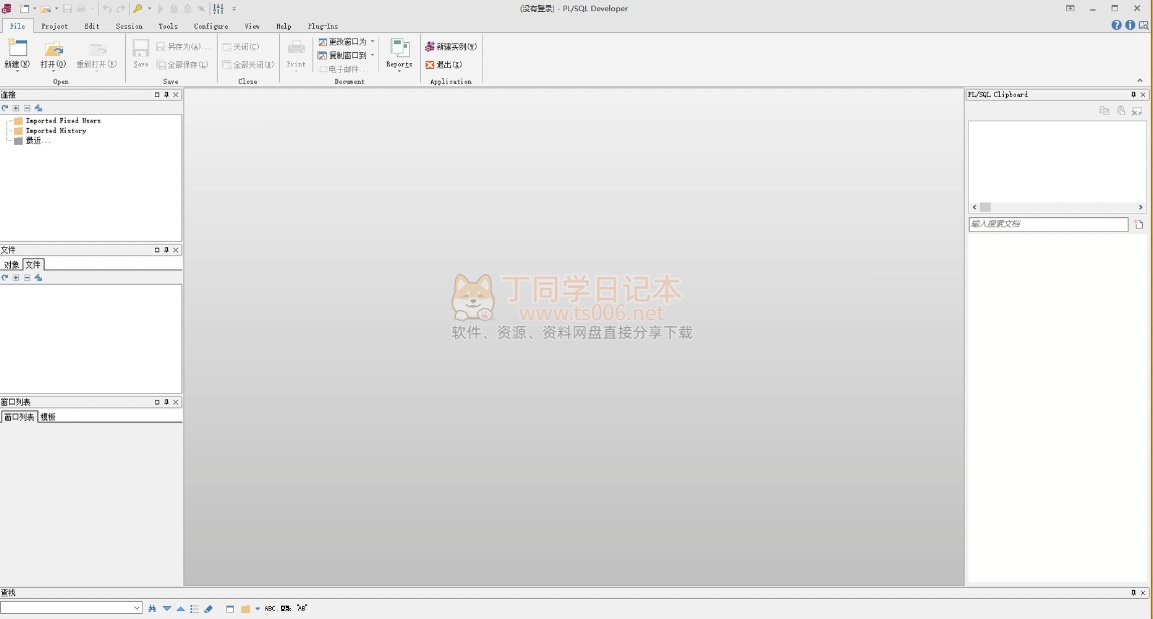Close the search (查找) bar panel

1143,593
